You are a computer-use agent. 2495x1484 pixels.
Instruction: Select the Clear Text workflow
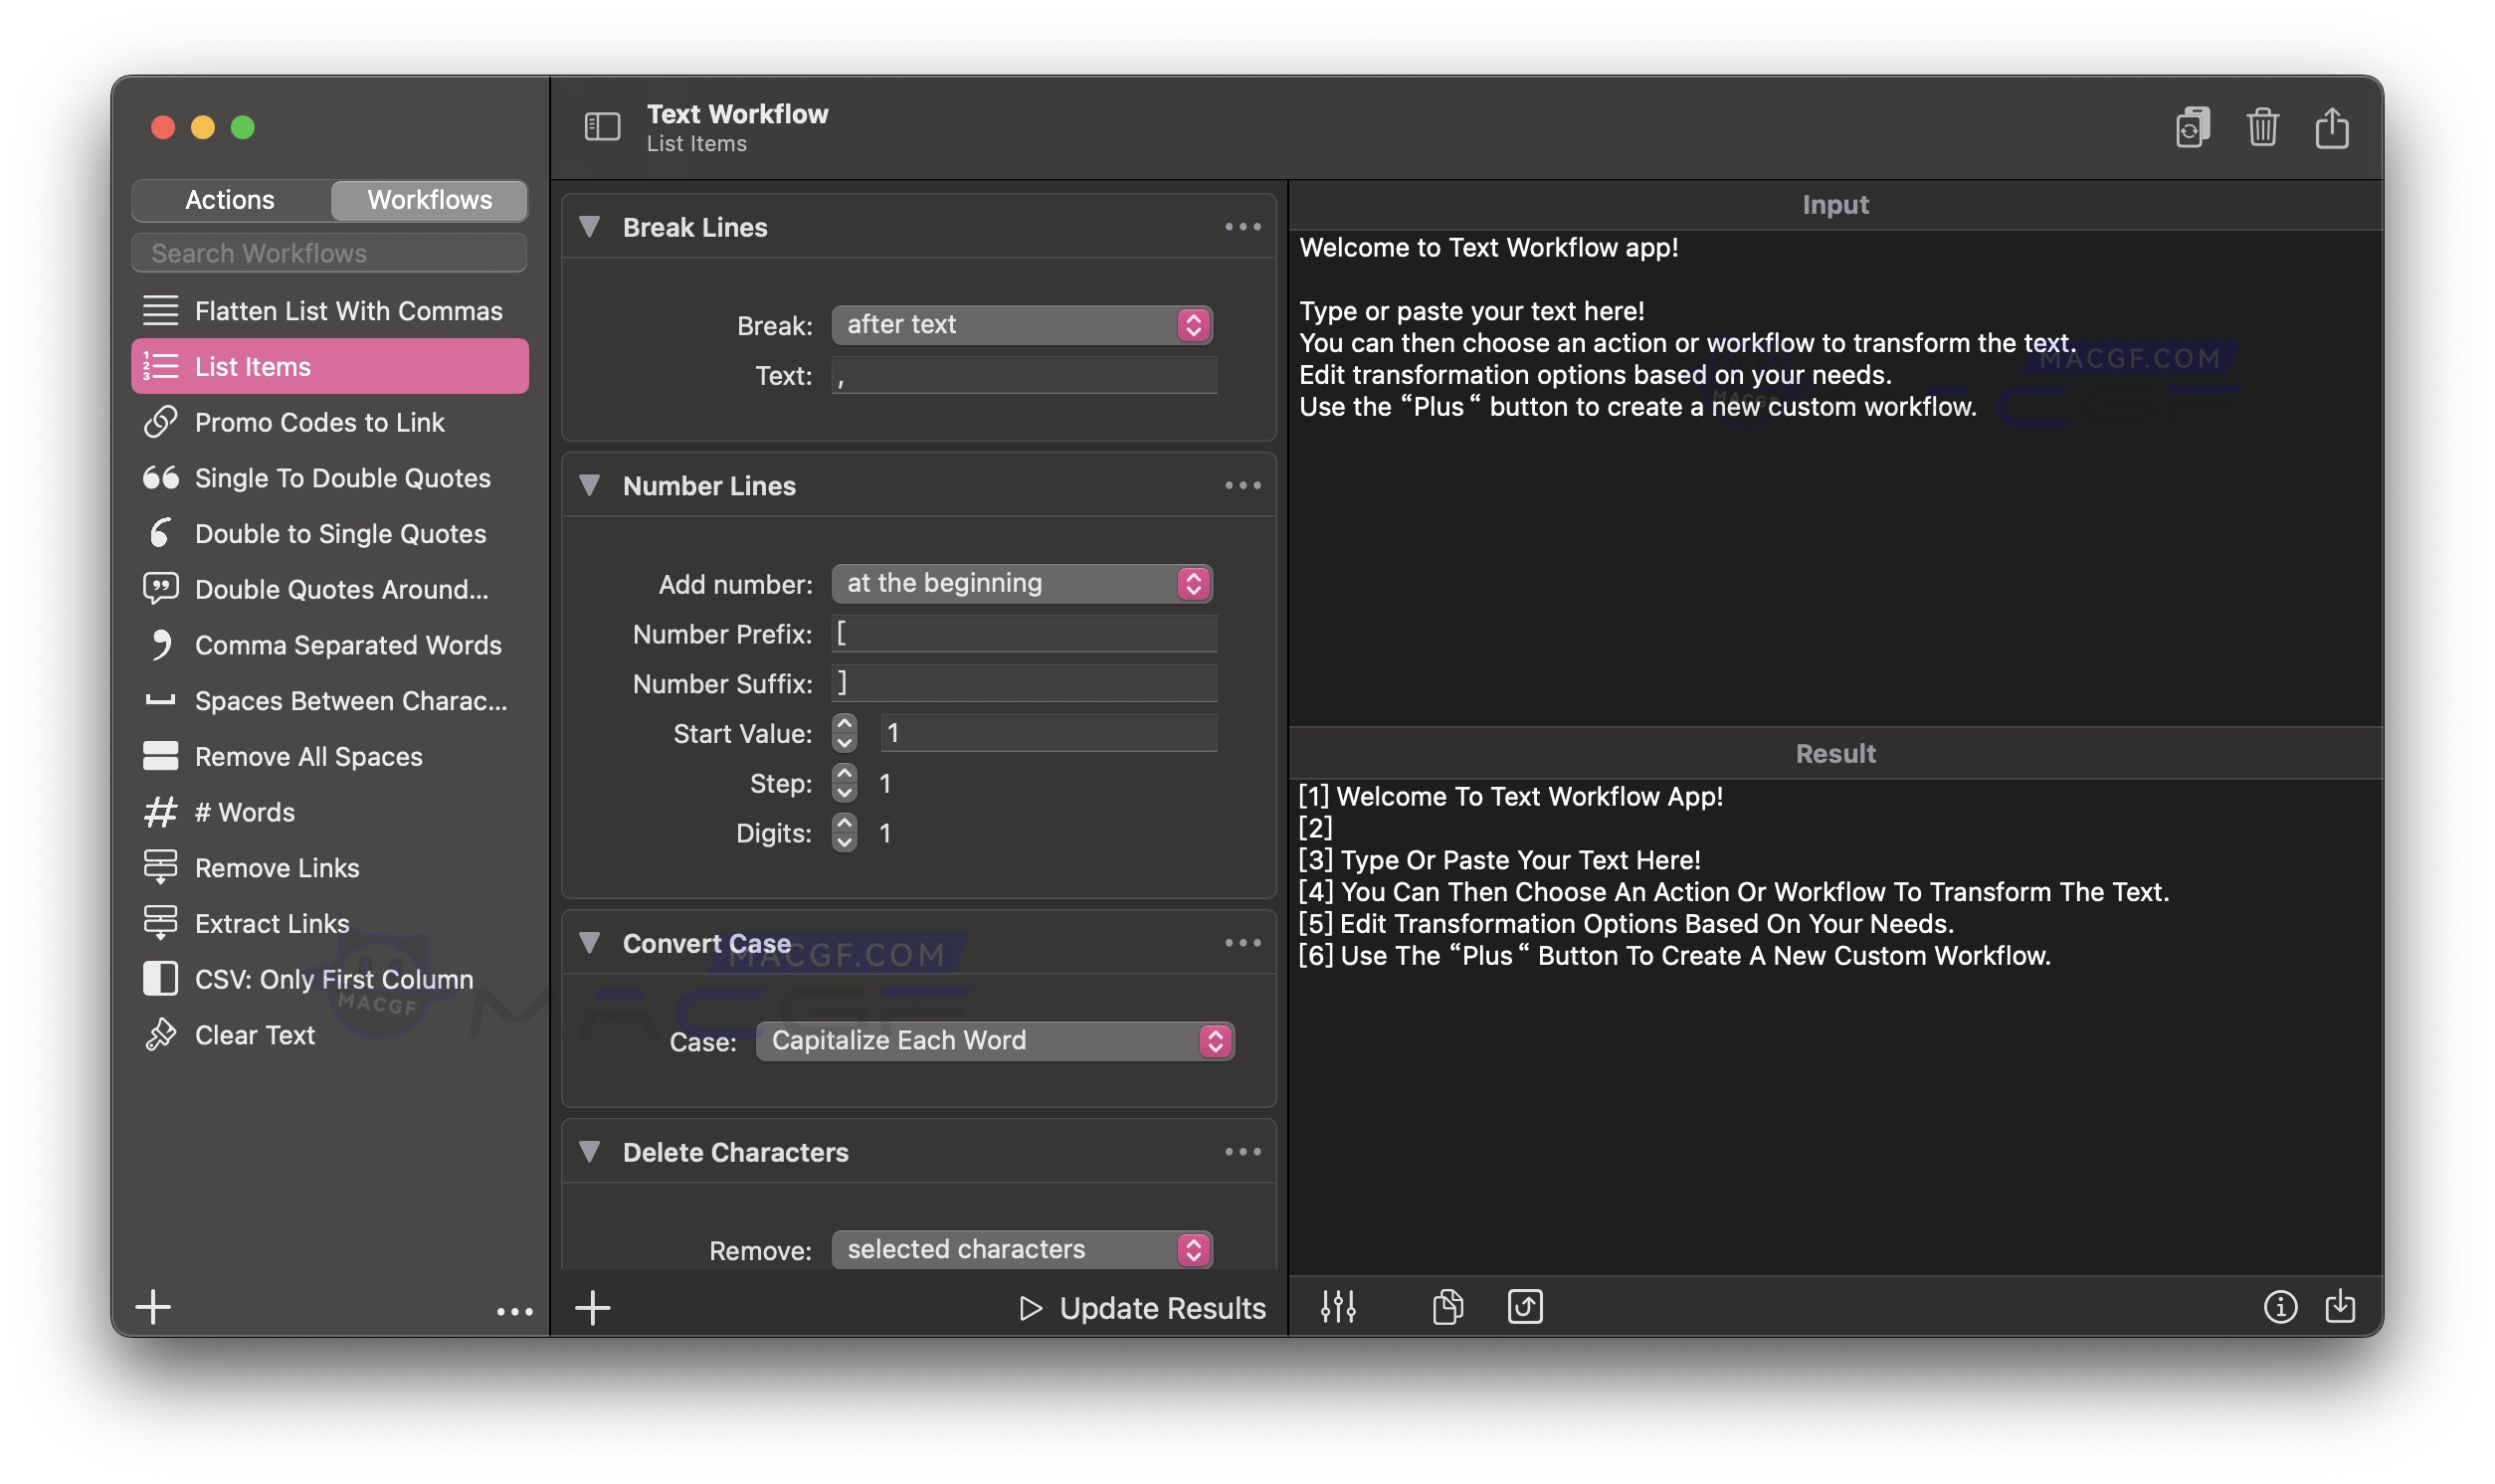(x=256, y=1035)
